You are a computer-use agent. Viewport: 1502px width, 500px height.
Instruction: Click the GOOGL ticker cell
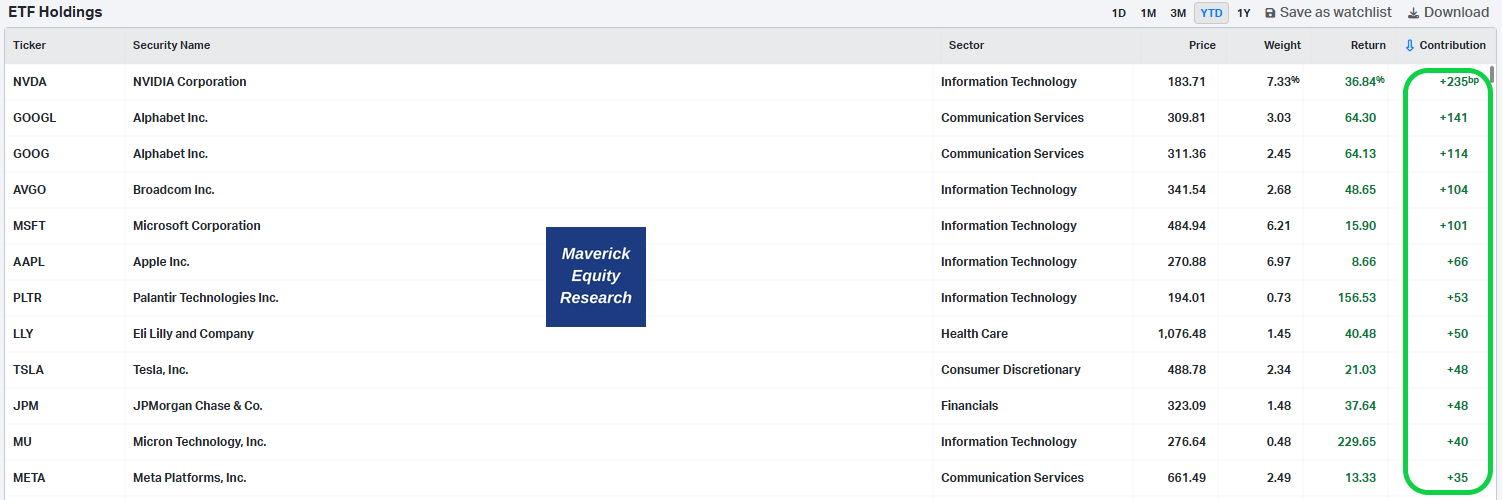coord(35,118)
